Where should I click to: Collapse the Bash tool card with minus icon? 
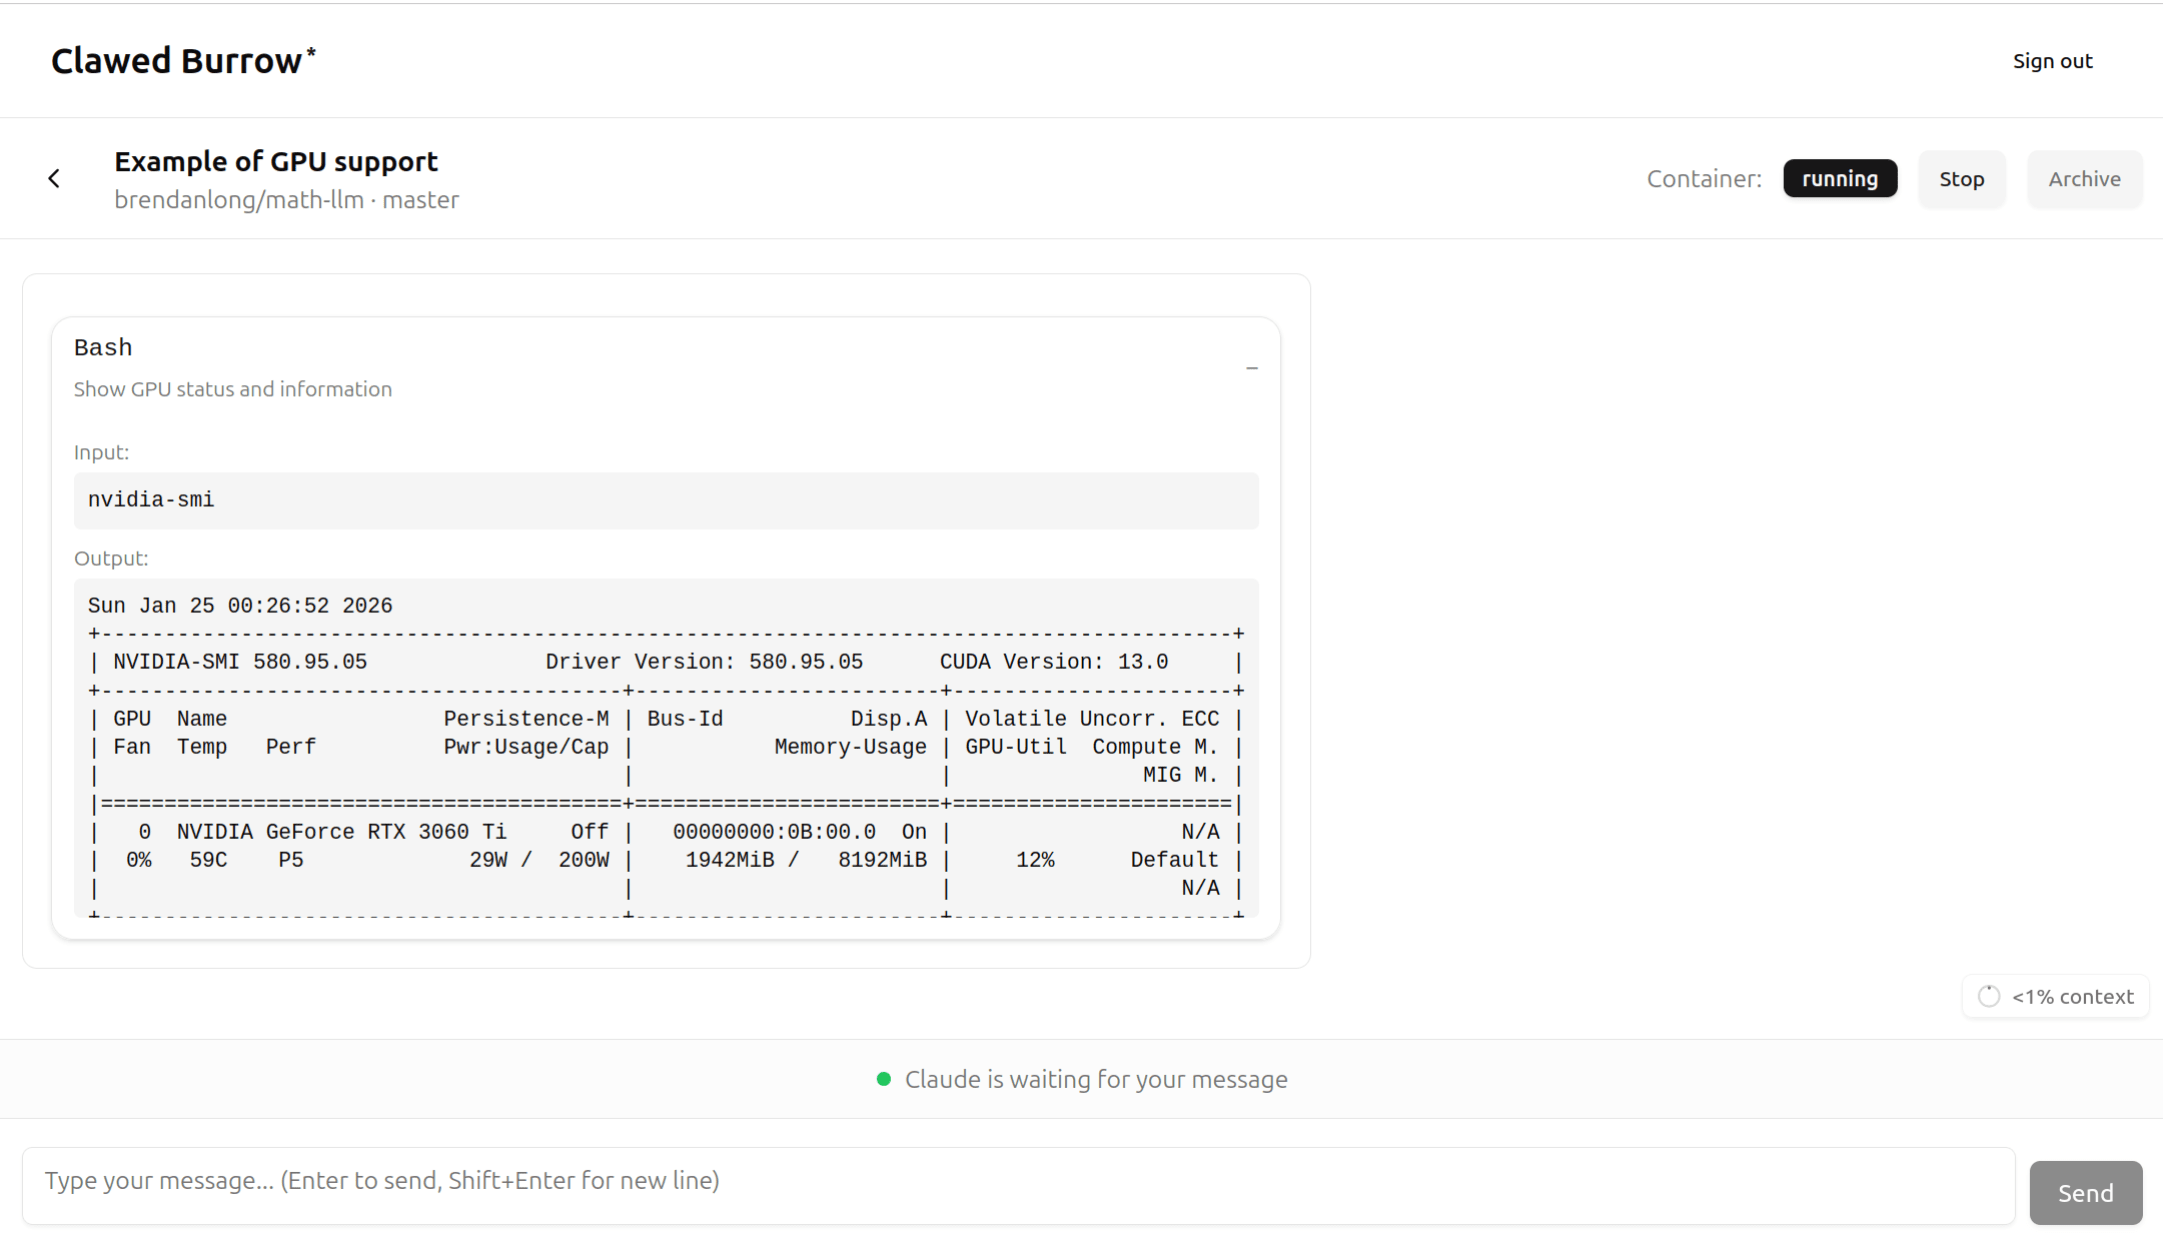(1251, 368)
